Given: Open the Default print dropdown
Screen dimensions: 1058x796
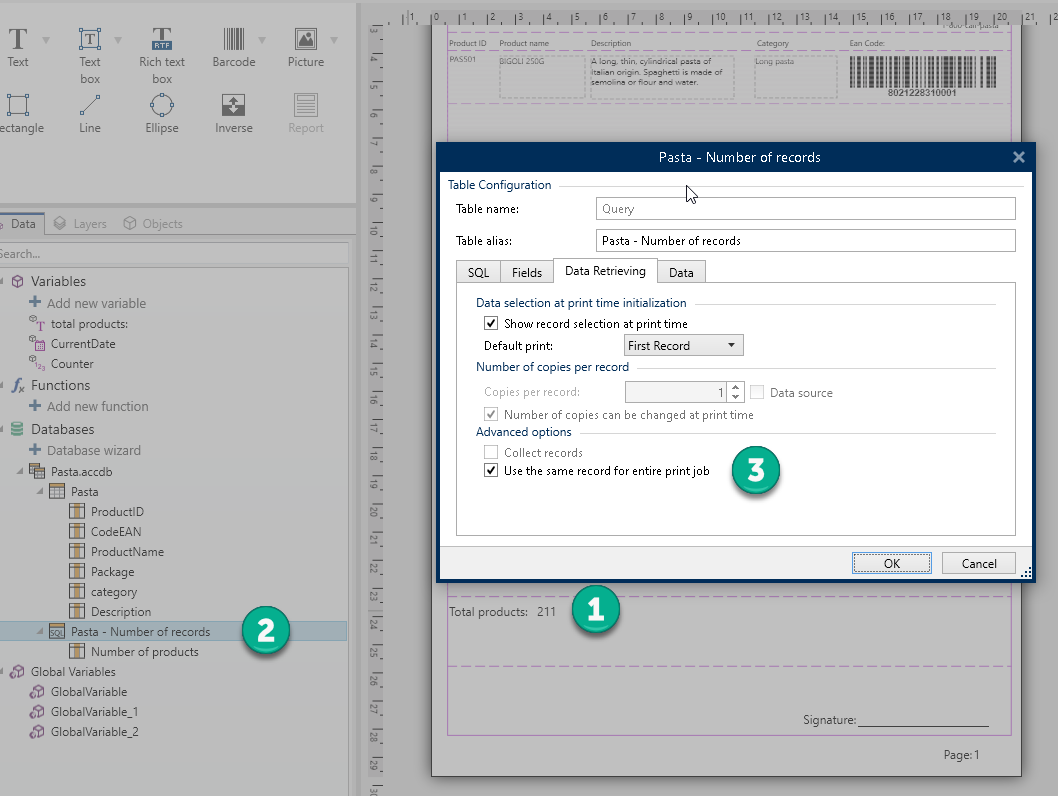Looking at the screenshot, I should coord(684,346).
